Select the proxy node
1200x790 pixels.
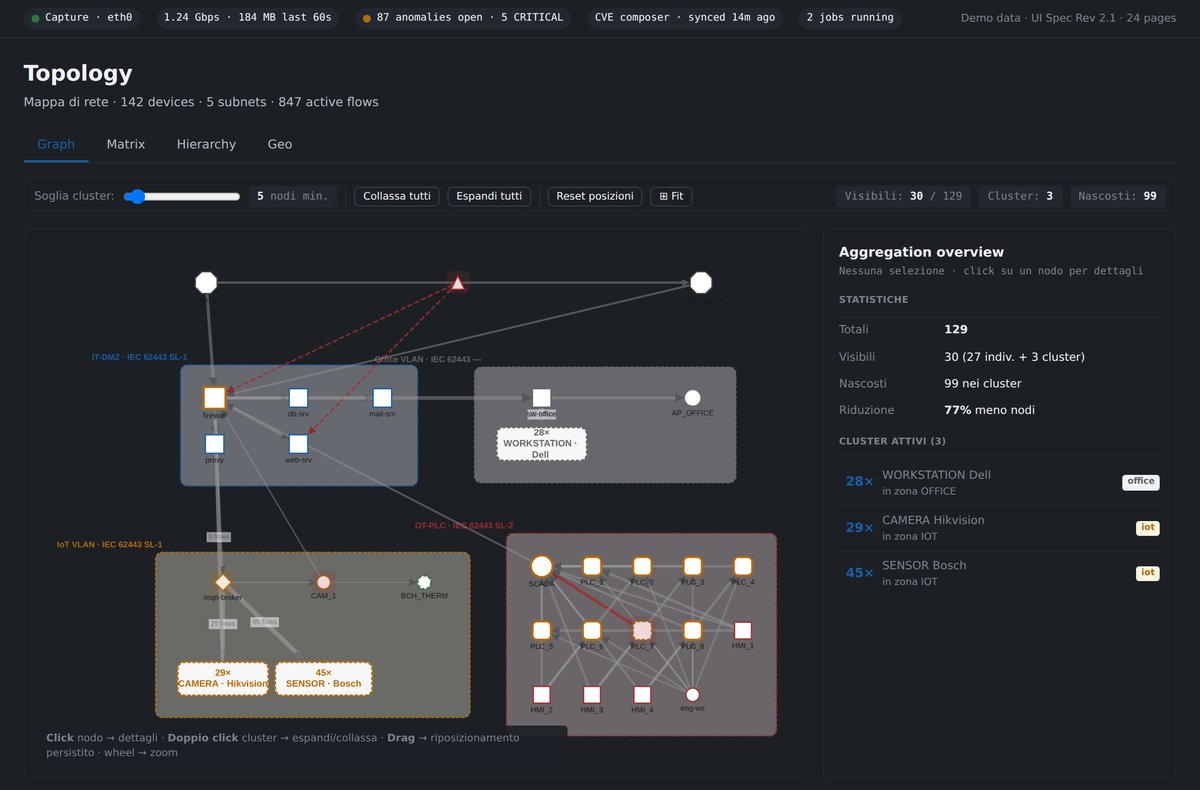(214, 444)
